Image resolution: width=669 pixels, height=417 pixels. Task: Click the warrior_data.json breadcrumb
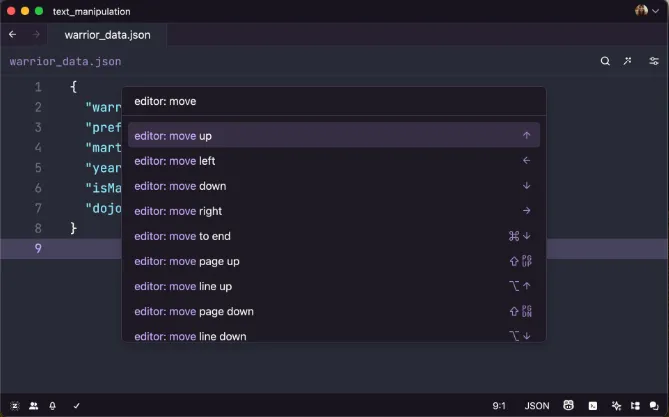tap(65, 61)
